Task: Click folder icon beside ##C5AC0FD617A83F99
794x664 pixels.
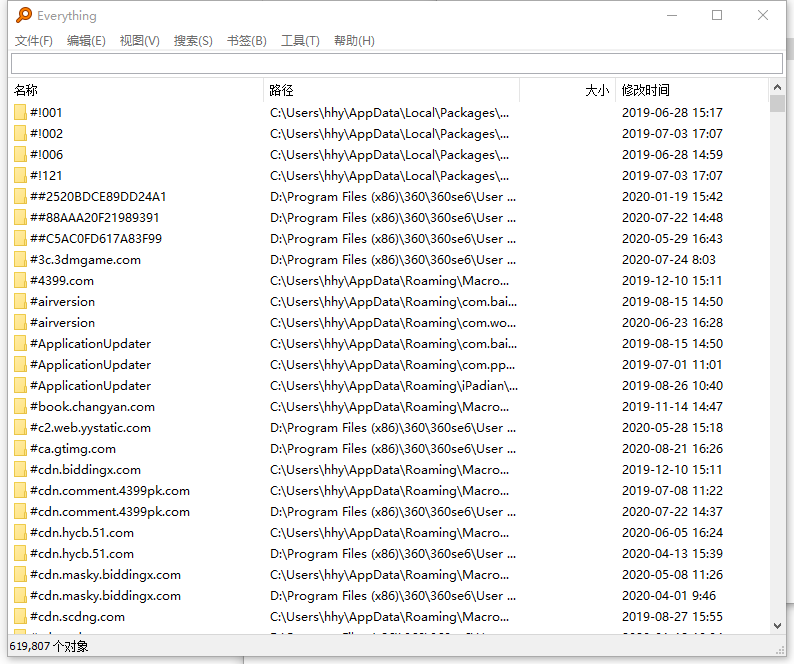Action: 20,239
